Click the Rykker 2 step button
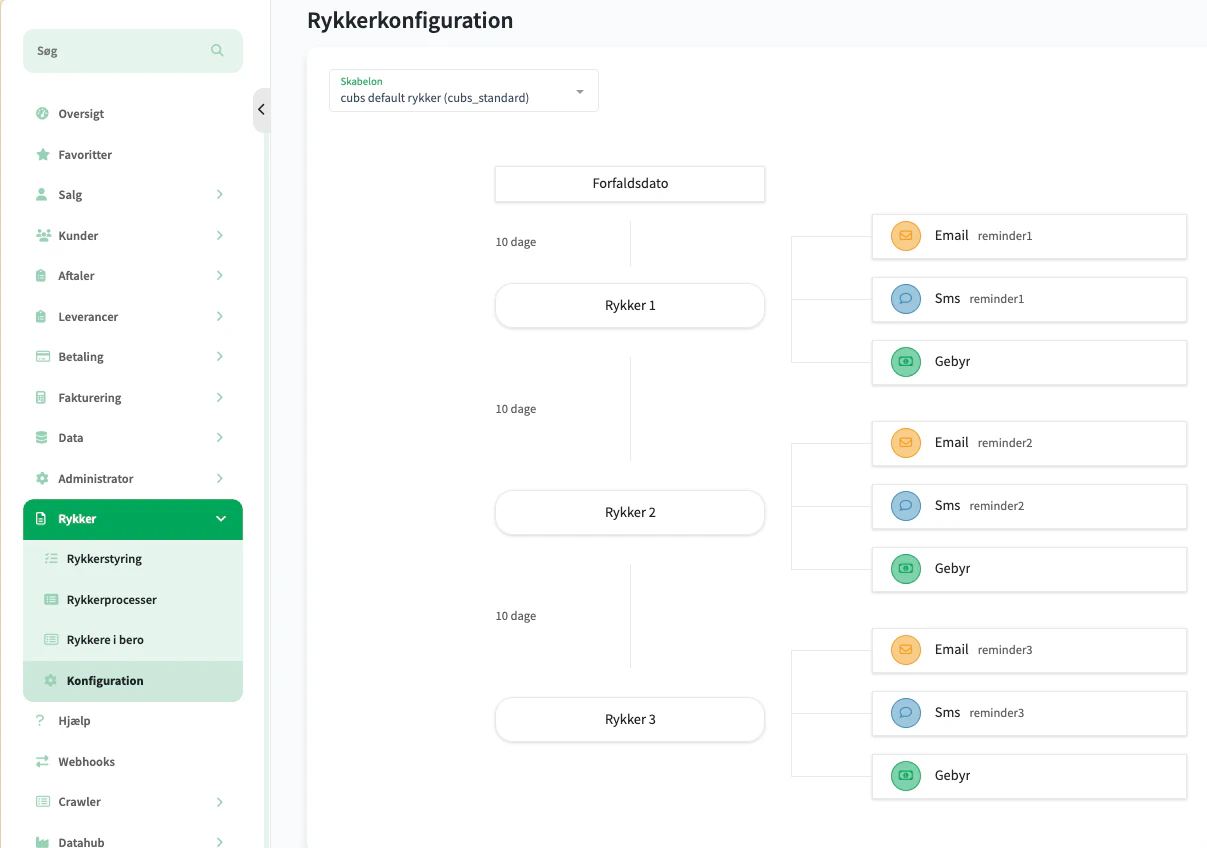Screen dimensions: 1207x848 (630, 513)
